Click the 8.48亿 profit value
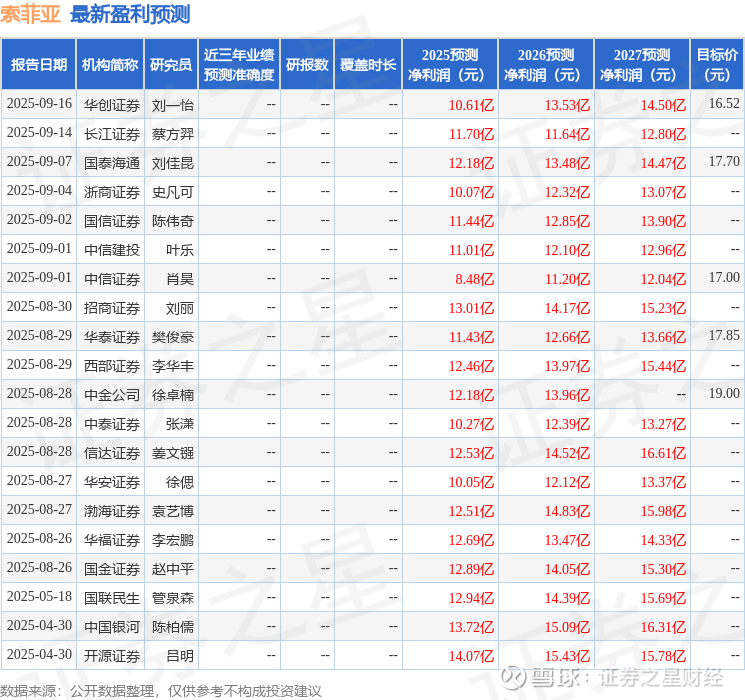Image resolution: width=745 pixels, height=700 pixels. pyautogui.click(x=475, y=279)
